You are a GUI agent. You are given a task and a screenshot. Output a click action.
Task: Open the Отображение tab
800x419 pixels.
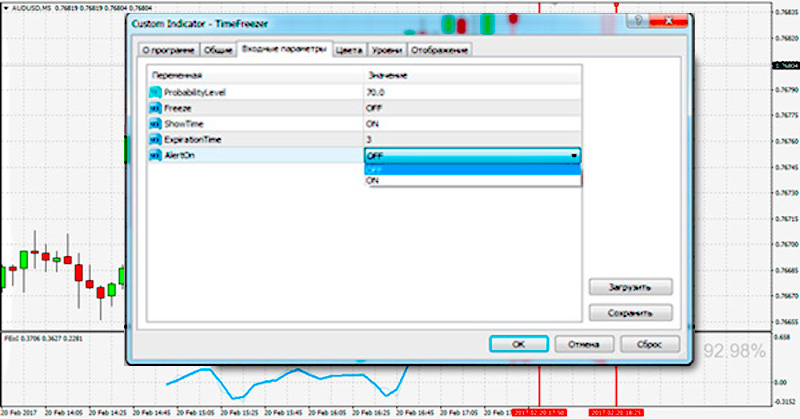tap(439, 50)
